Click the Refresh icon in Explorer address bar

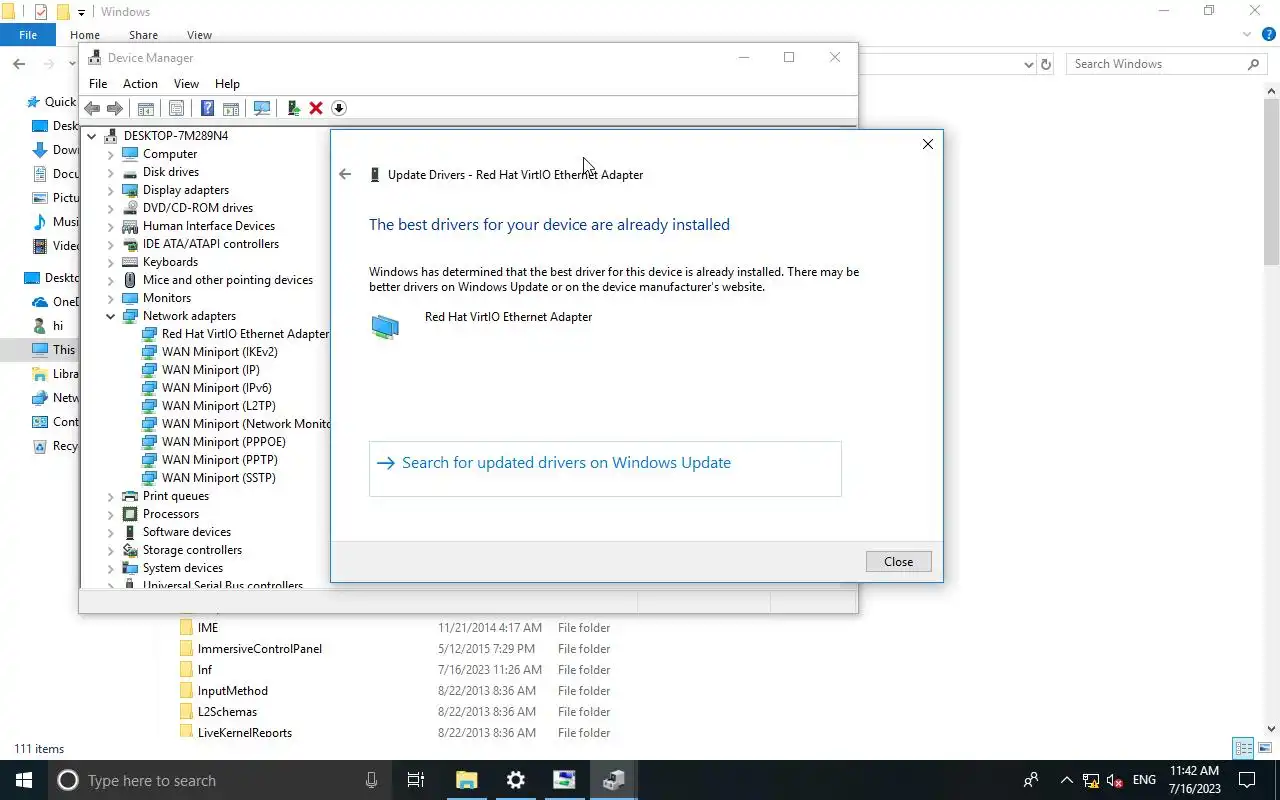(1046, 64)
